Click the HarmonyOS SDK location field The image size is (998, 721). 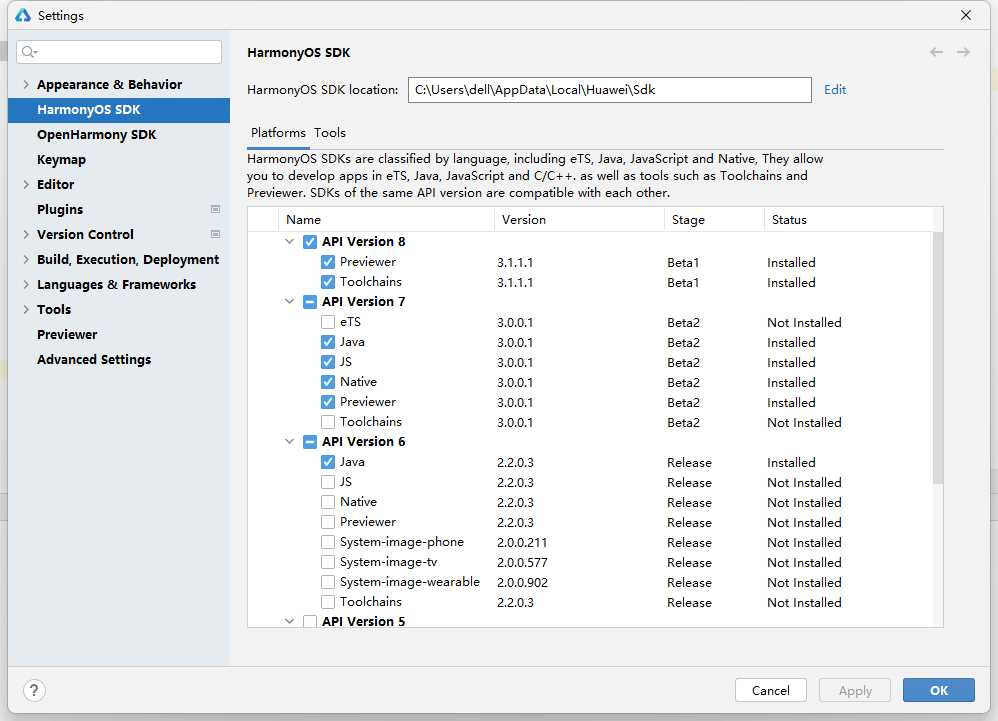tap(610, 90)
